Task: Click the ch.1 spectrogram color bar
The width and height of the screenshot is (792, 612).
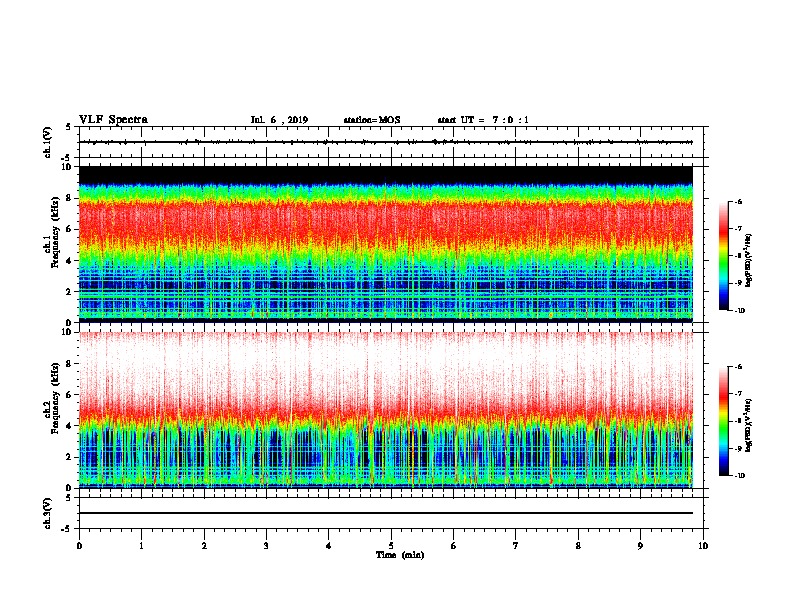Action: (x=724, y=256)
